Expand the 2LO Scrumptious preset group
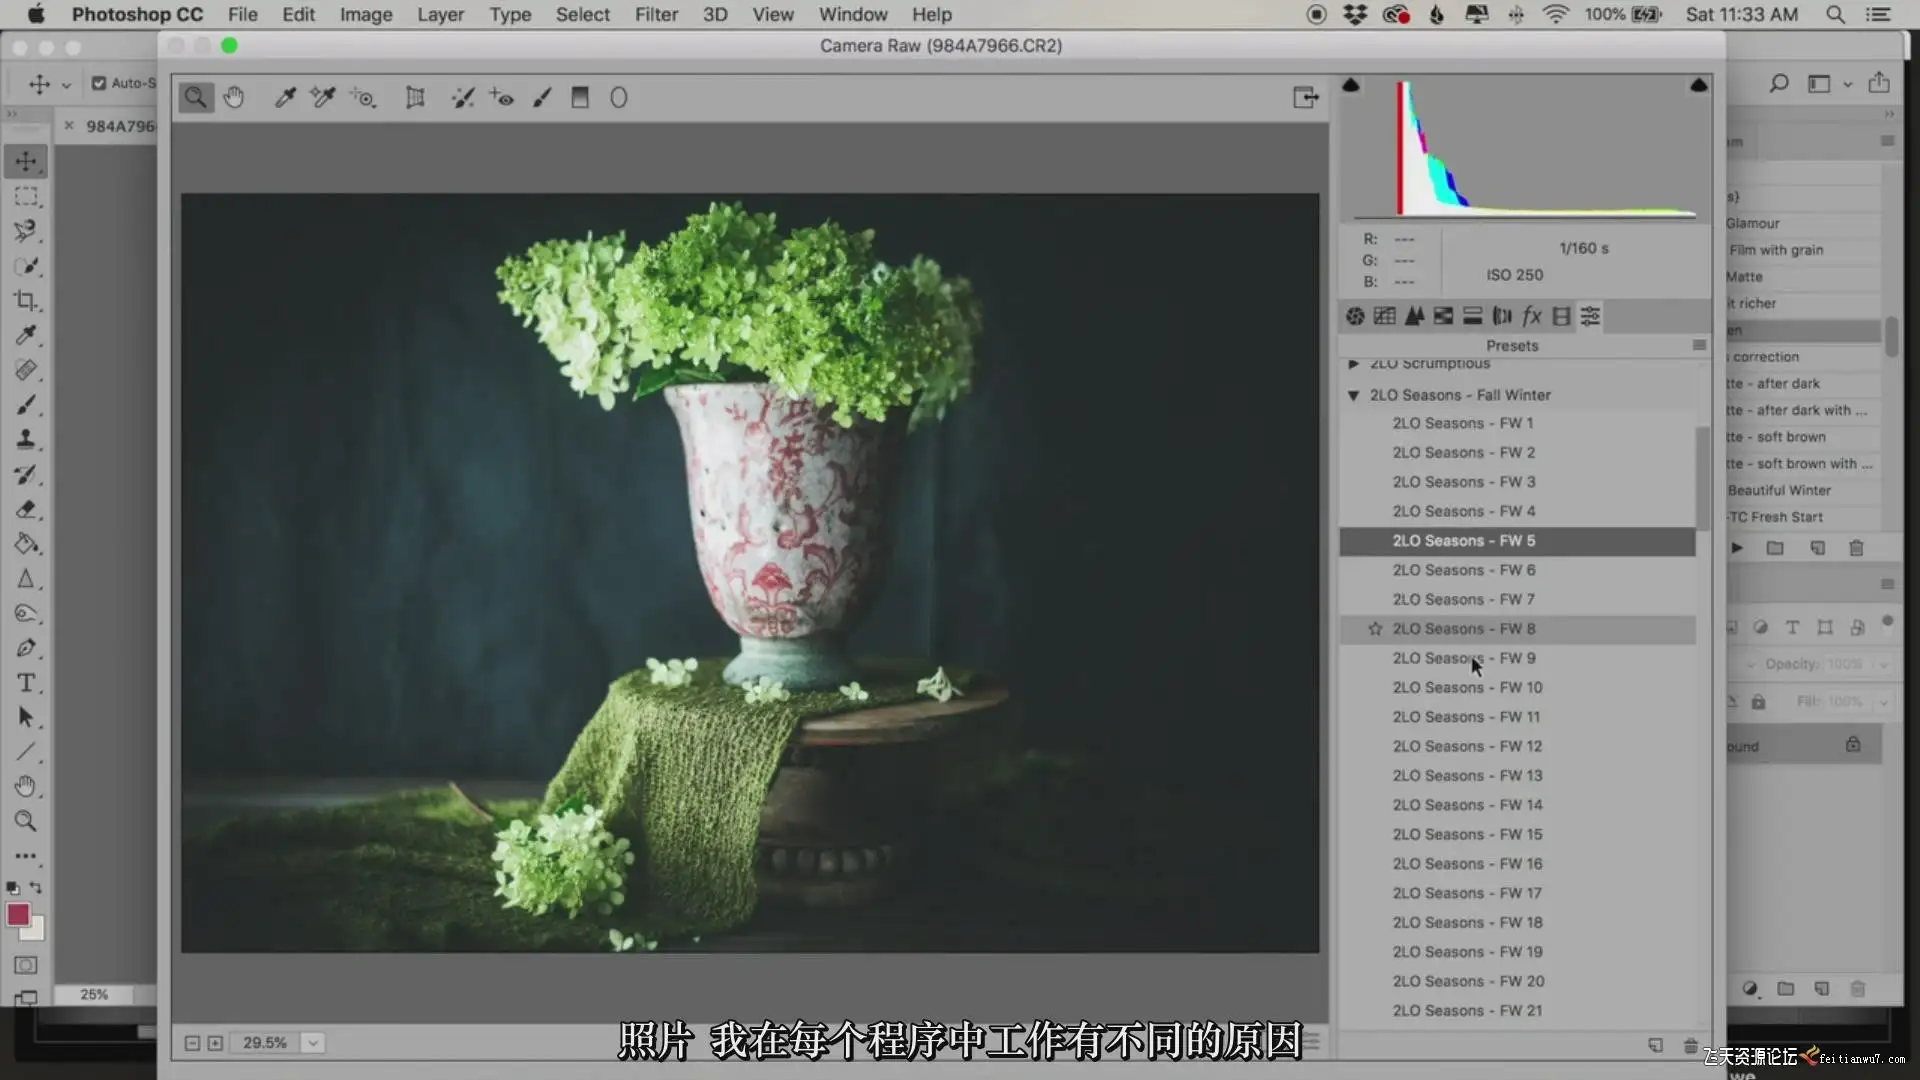 coord(1353,363)
